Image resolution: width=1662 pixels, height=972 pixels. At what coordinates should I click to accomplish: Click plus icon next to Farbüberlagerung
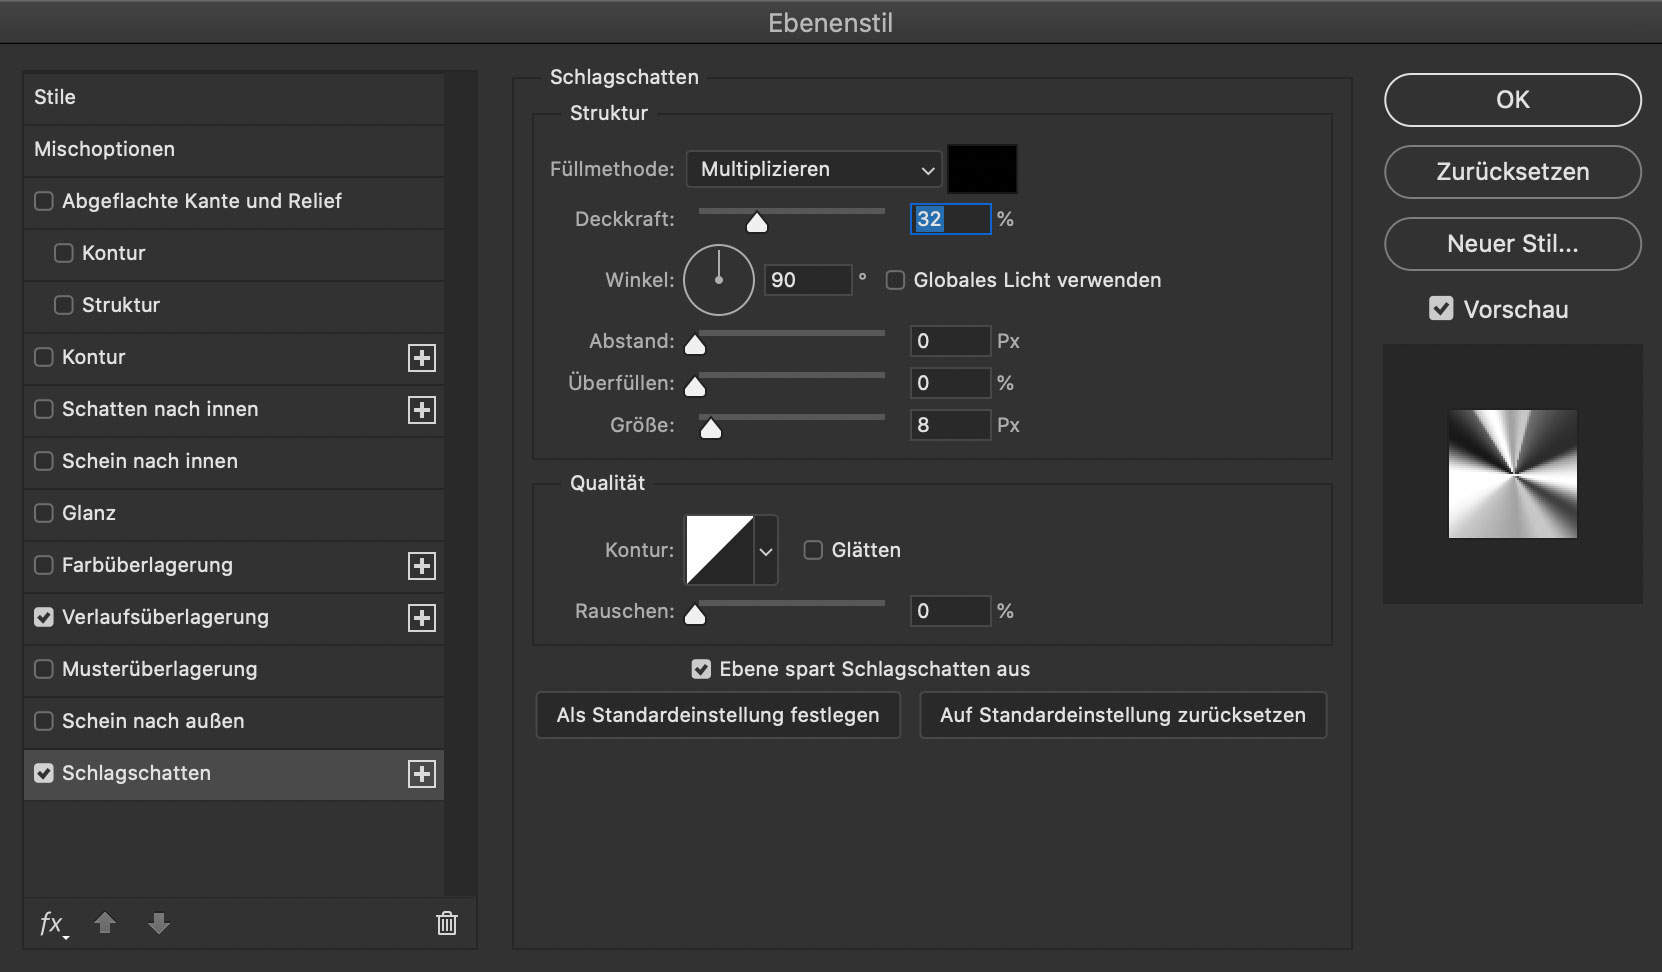pyautogui.click(x=422, y=566)
